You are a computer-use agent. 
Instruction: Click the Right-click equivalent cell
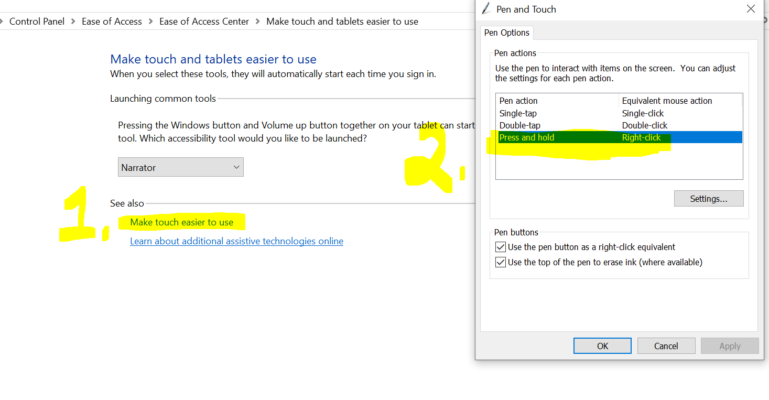pos(641,138)
